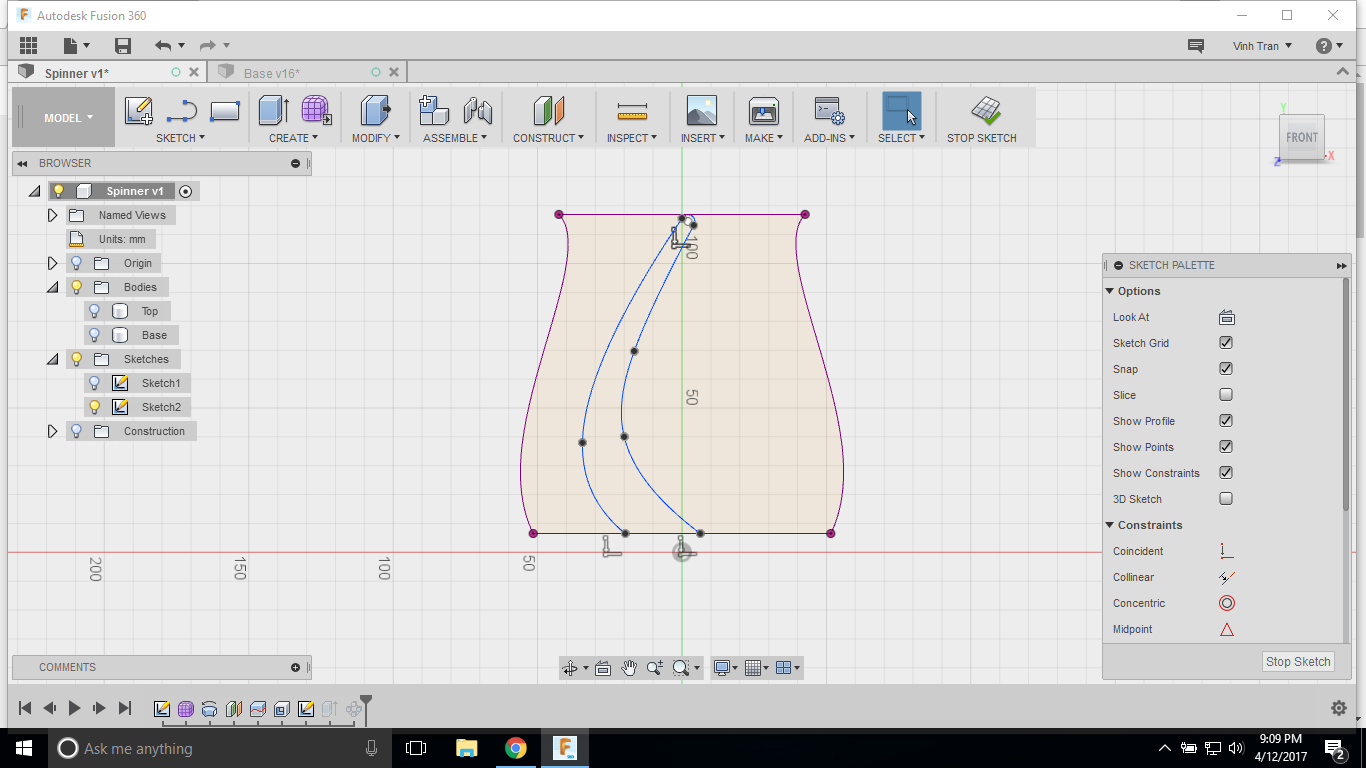Toggle visibility bulb of Top body
The image size is (1366, 768).
(x=95, y=311)
